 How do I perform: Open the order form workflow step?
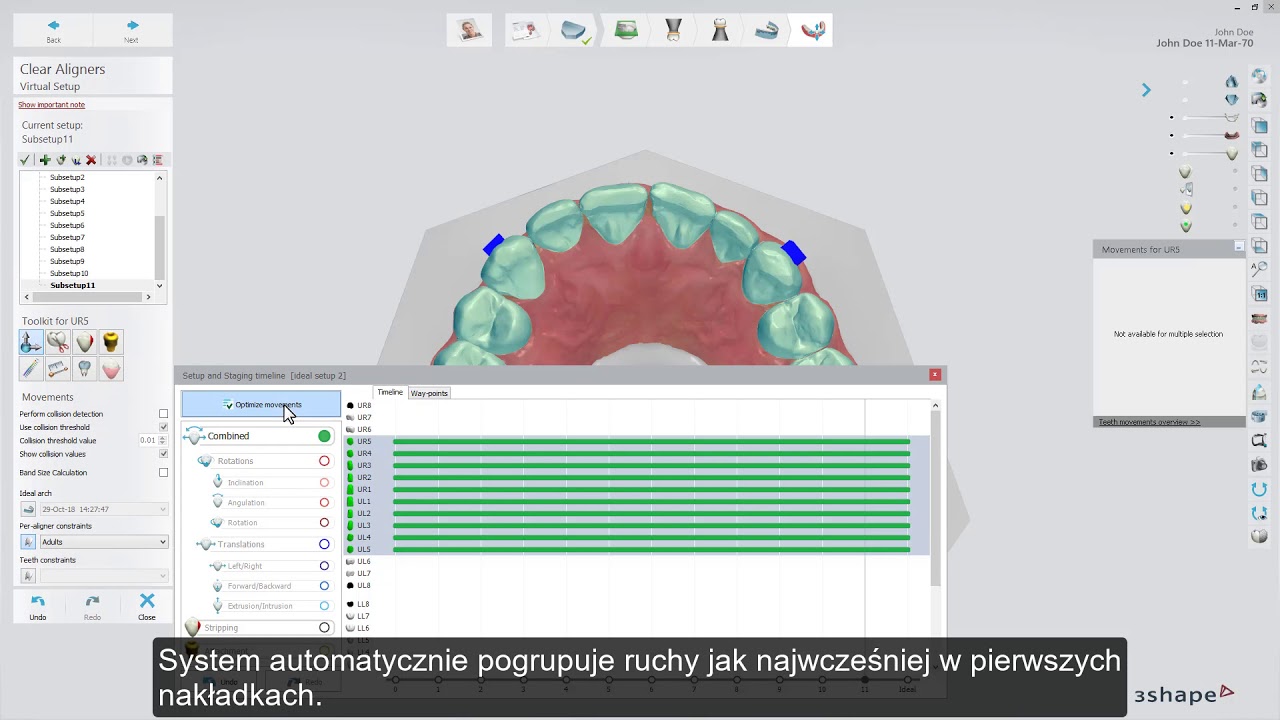tap(524, 31)
